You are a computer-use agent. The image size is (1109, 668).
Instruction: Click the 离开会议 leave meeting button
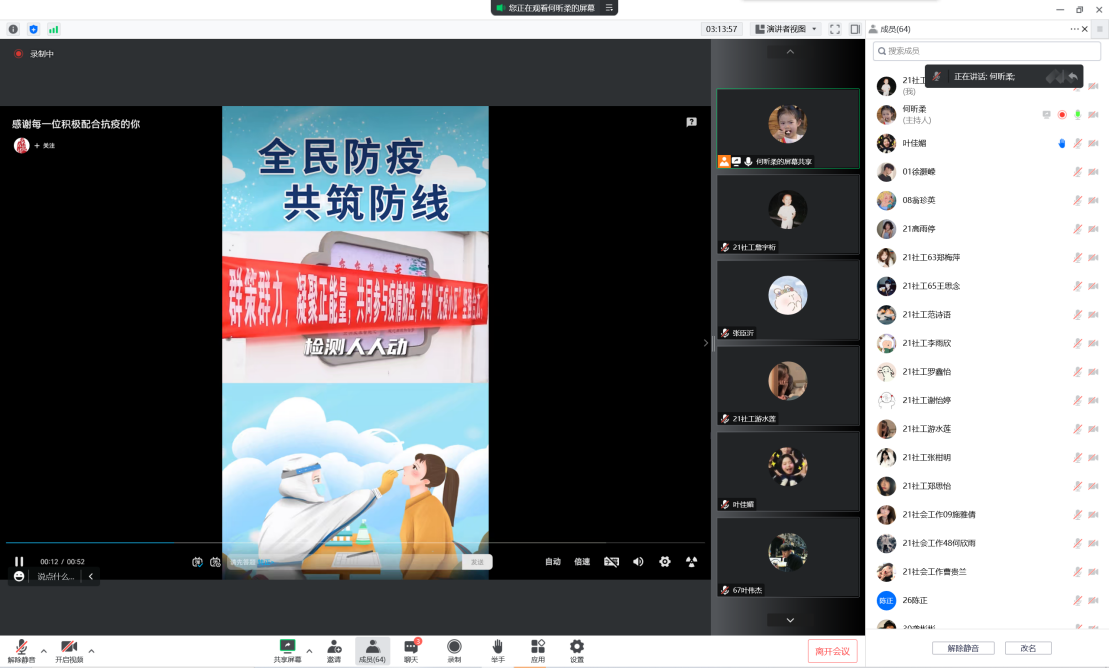[832, 651]
